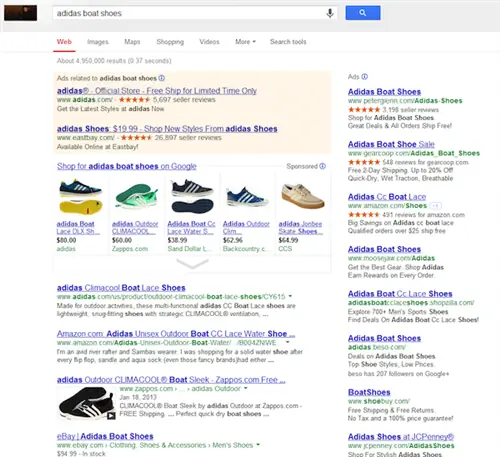Click the '3,198 seller reviews' text
The height and width of the screenshot is (457, 500).
tap(410, 110)
